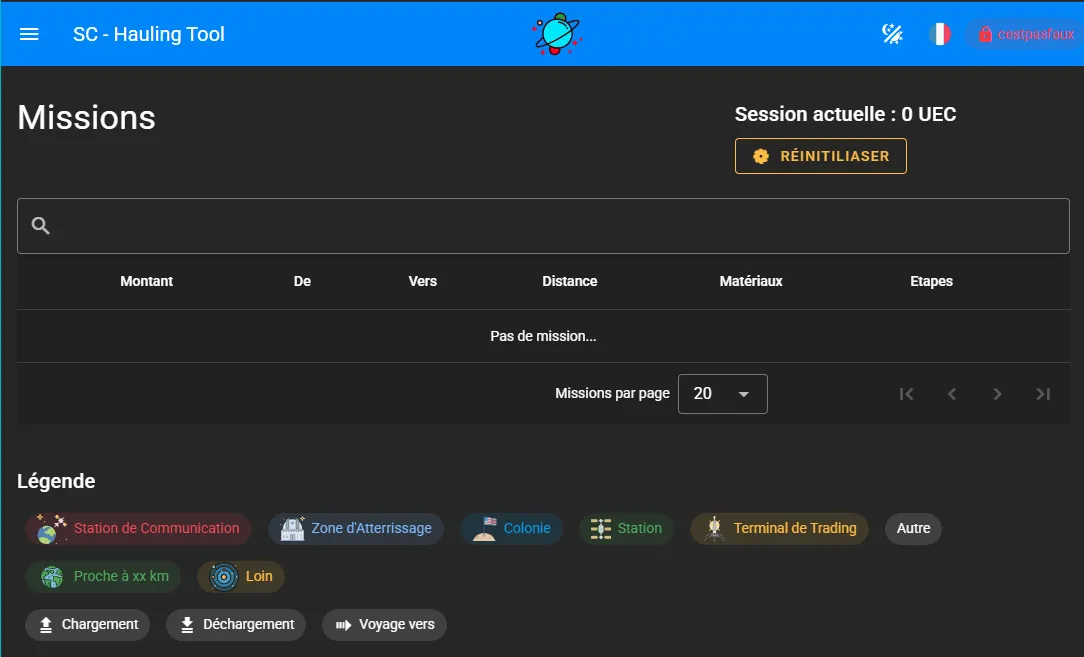1084x657 pixels.
Task: Click the magnifying glass search icon
Action: click(41, 226)
